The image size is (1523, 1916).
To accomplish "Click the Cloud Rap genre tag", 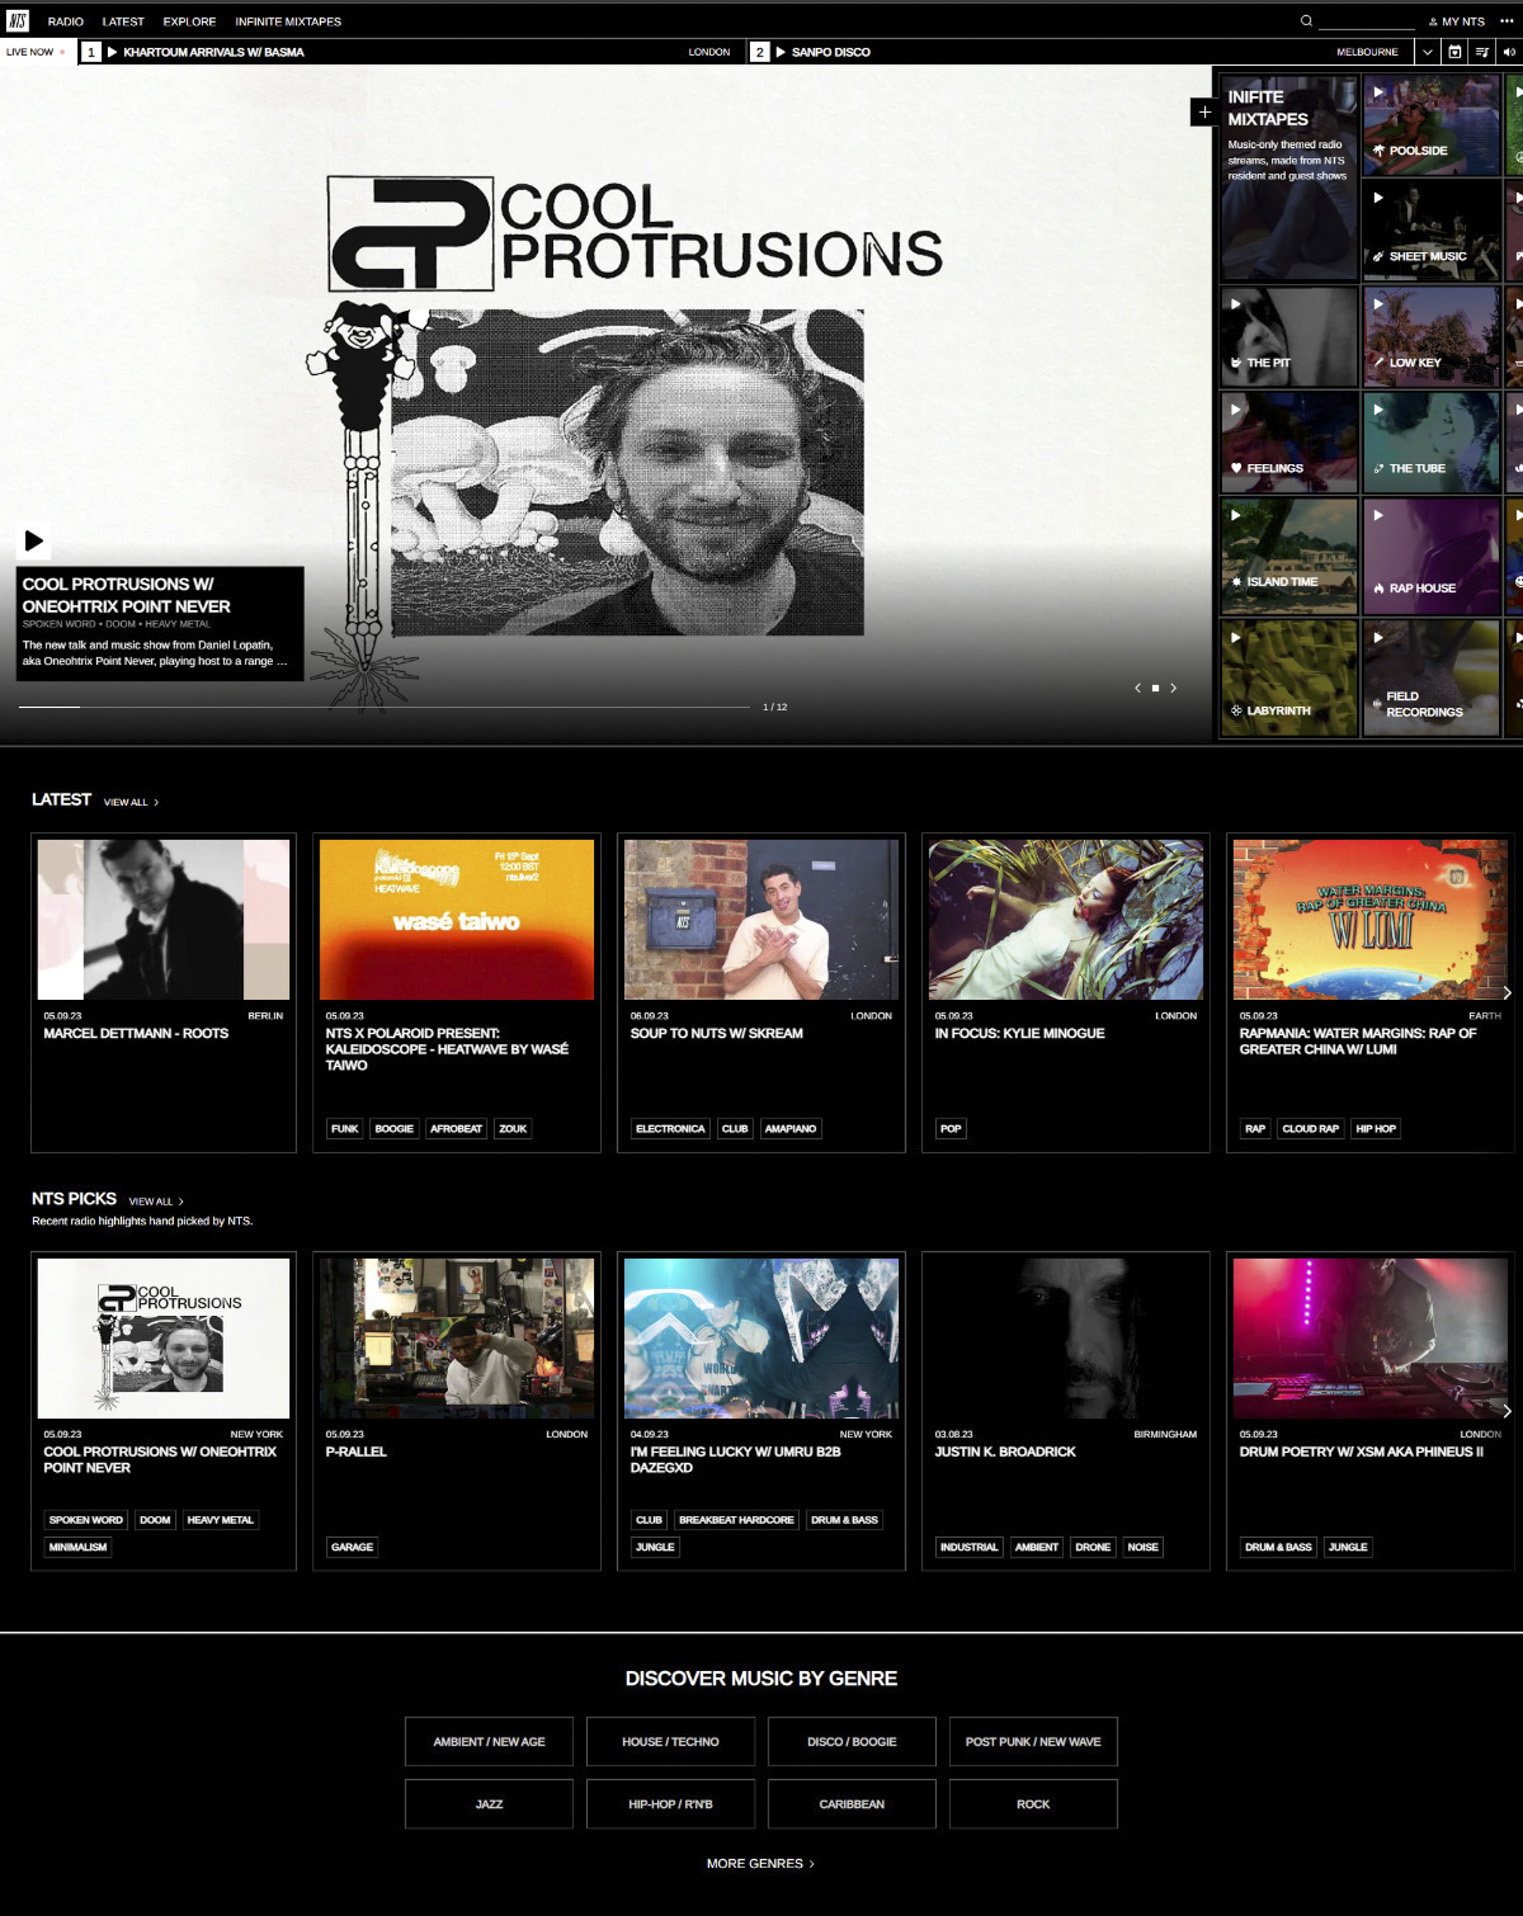I will click(1310, 1128).
